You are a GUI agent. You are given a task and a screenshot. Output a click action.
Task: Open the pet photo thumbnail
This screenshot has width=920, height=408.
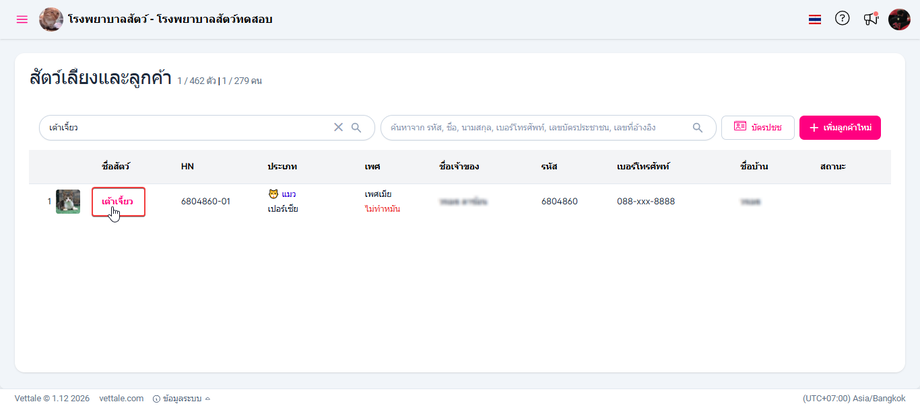[x=68, y=201]
